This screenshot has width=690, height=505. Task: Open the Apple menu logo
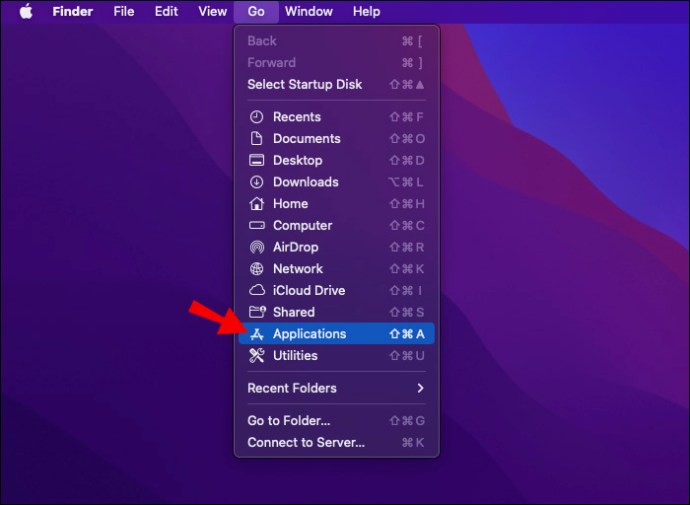pyautogui.click(x=26, y=11)
